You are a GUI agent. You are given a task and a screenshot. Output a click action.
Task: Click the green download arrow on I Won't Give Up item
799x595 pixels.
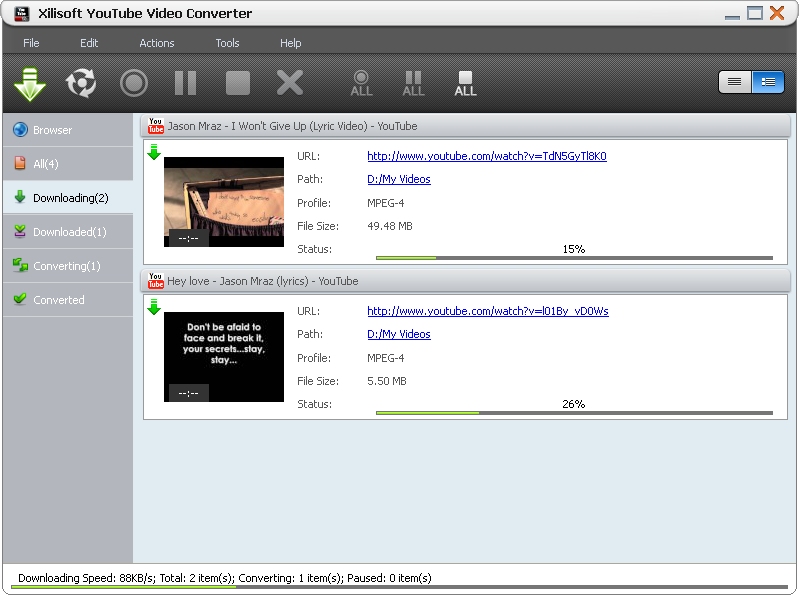[x=154, y=152]
